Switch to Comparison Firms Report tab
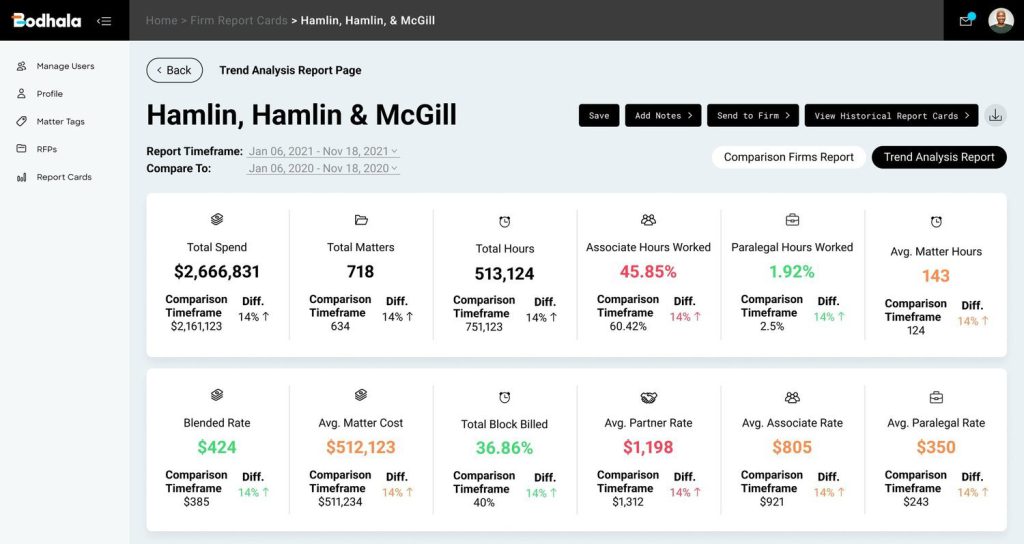The width and height of the screenshot is (1024, 544). (788, 157)
